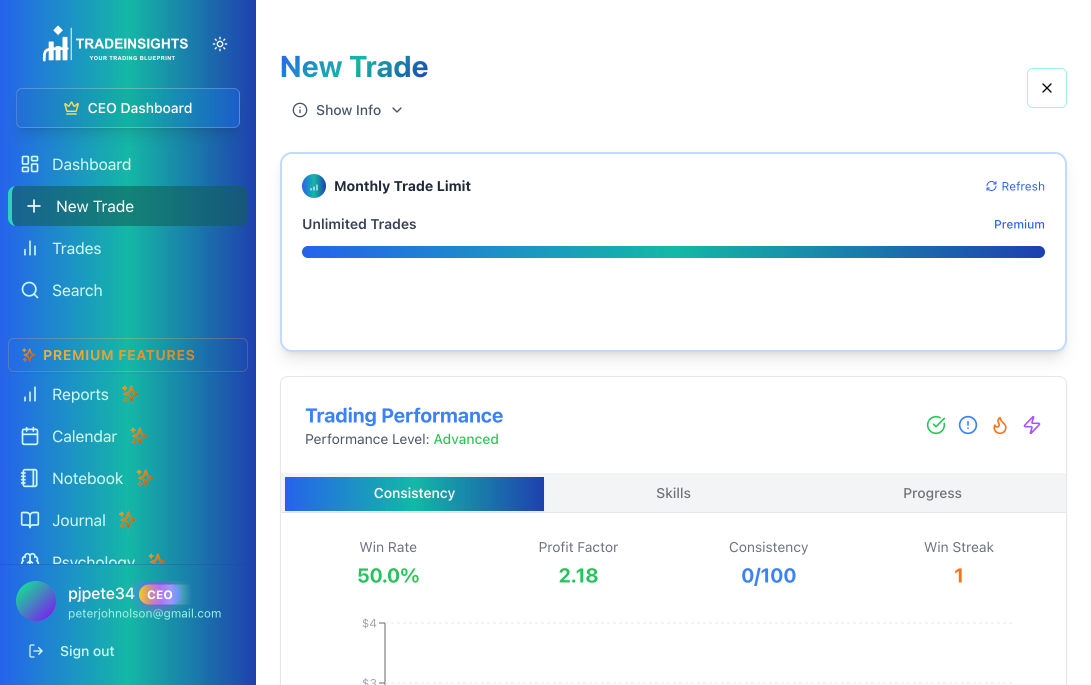Click the Journal open-book icon
The image size is (1091, 685).
pos(29,520)
